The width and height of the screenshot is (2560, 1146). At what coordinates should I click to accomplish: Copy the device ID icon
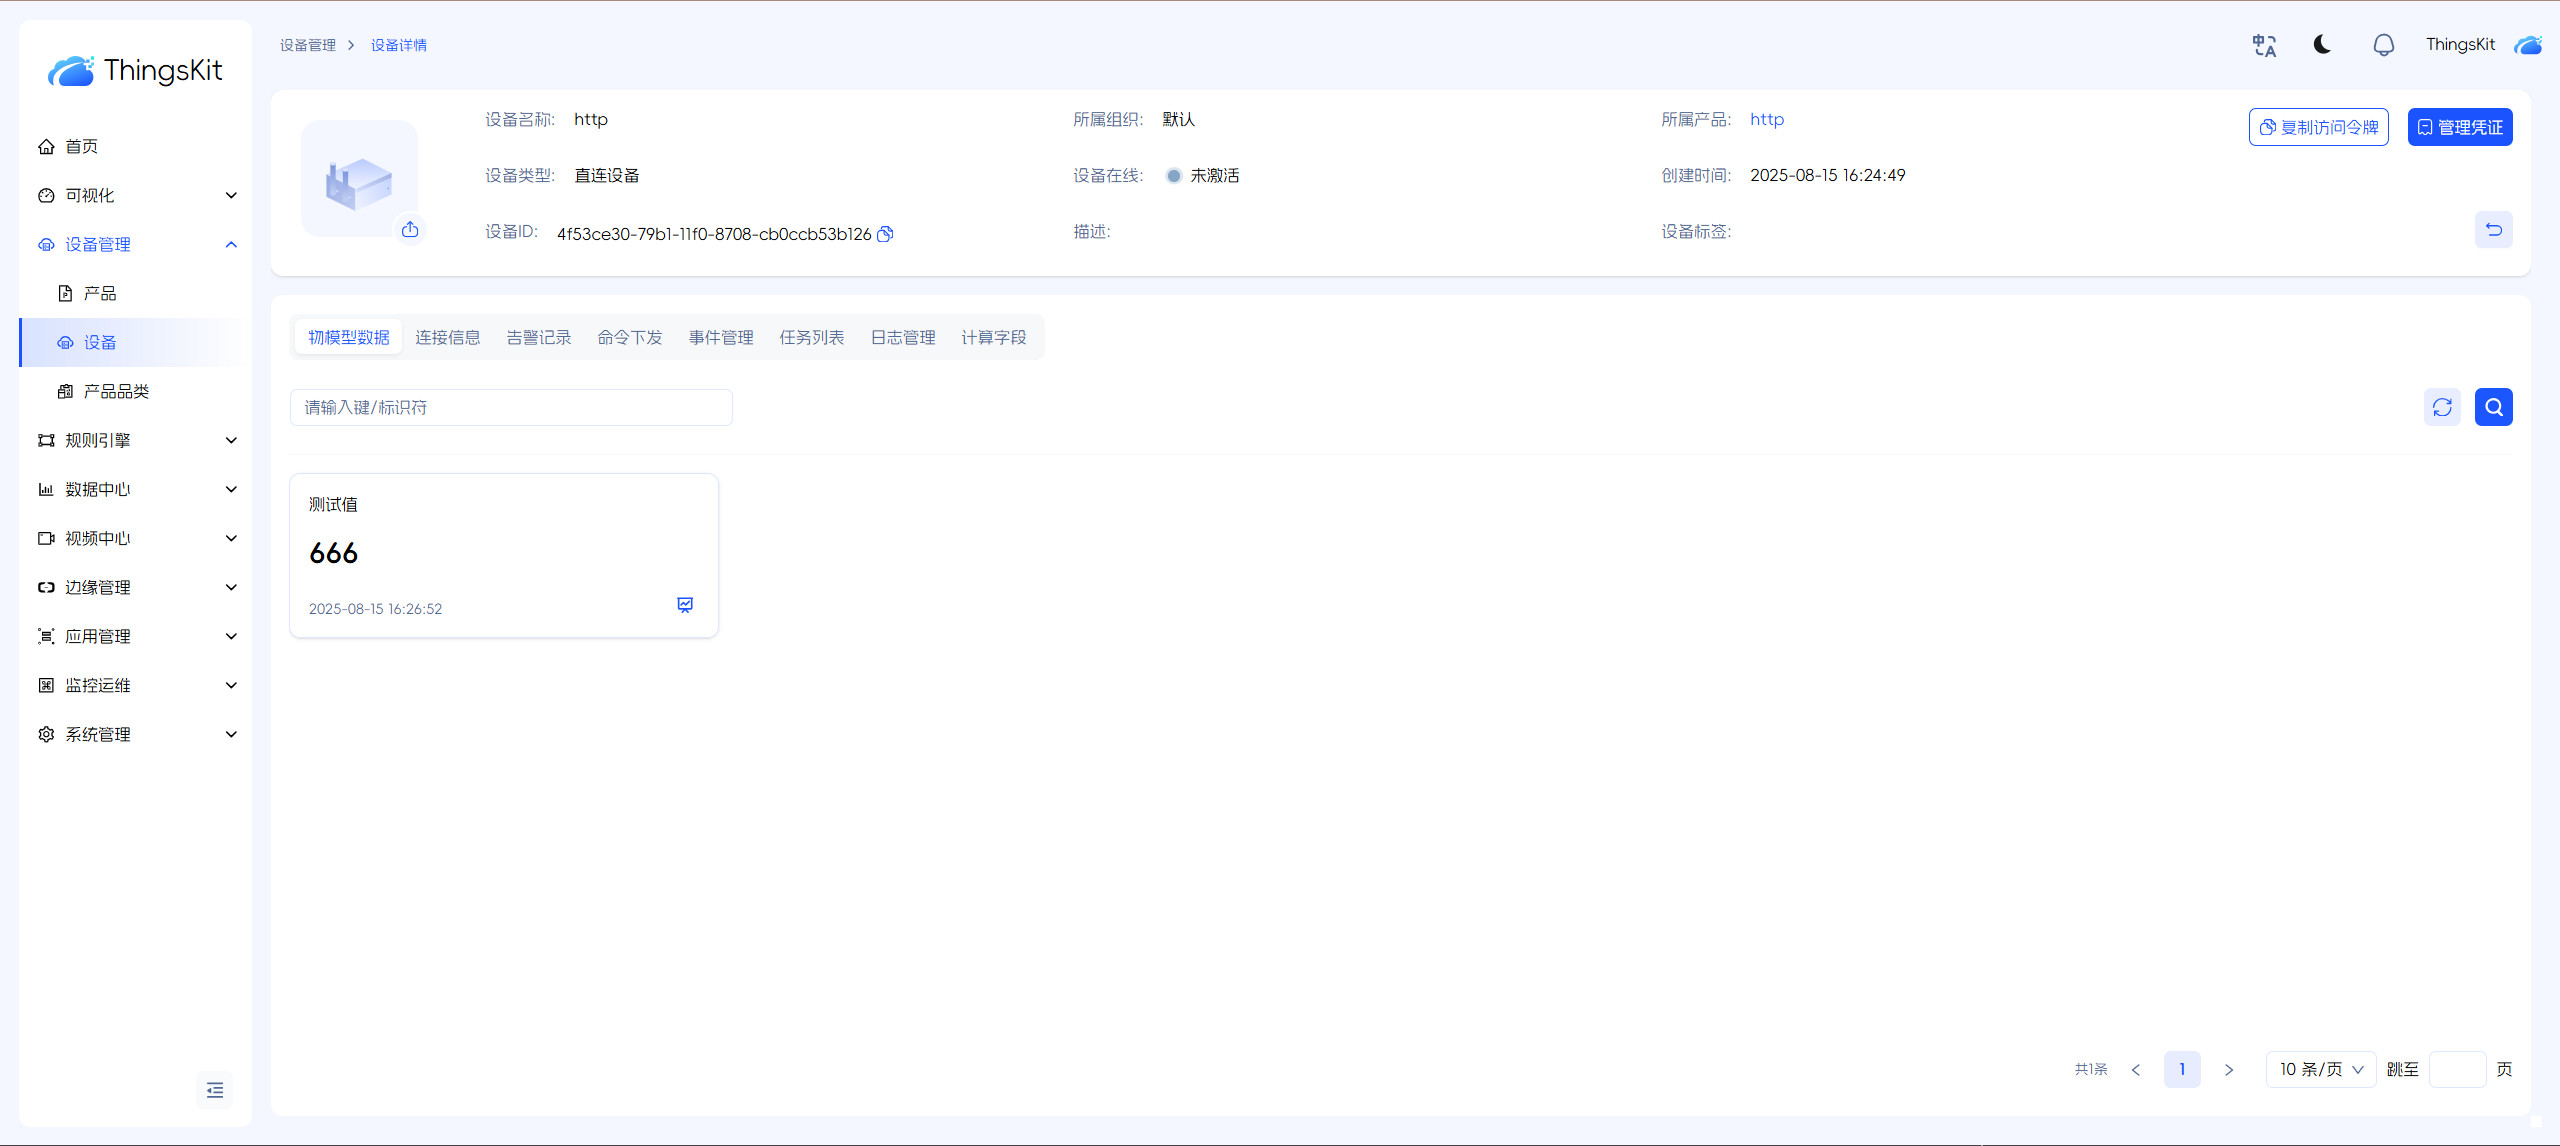coord(885,234)
